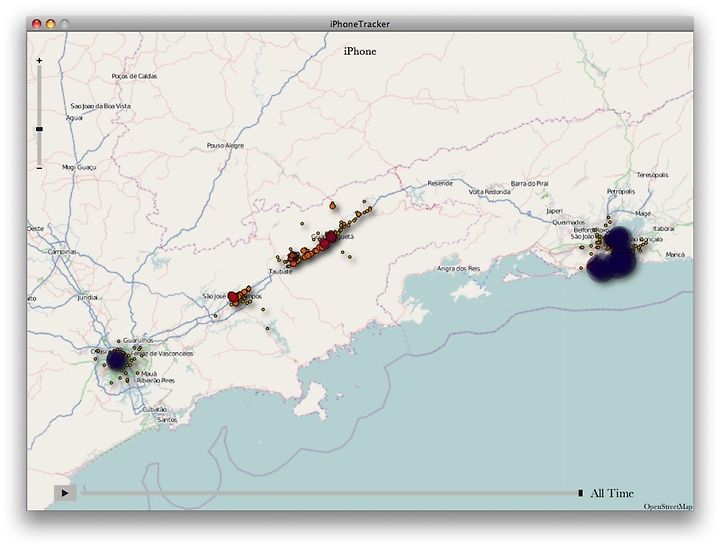Click the 'Cubatão' city label
720x547 pixels.
(154, 410)
